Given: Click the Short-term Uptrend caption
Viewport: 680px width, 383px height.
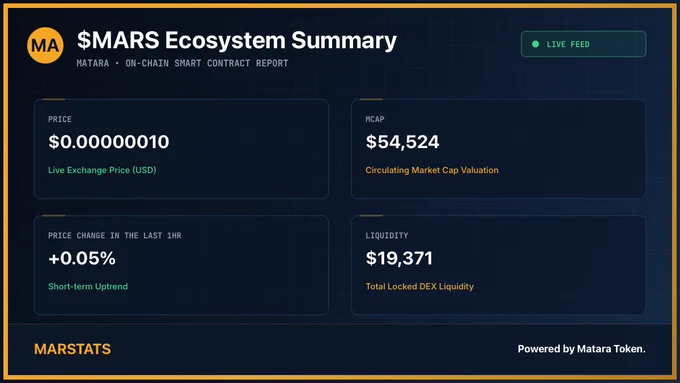Looking at the screenshot, I should 88,286.
